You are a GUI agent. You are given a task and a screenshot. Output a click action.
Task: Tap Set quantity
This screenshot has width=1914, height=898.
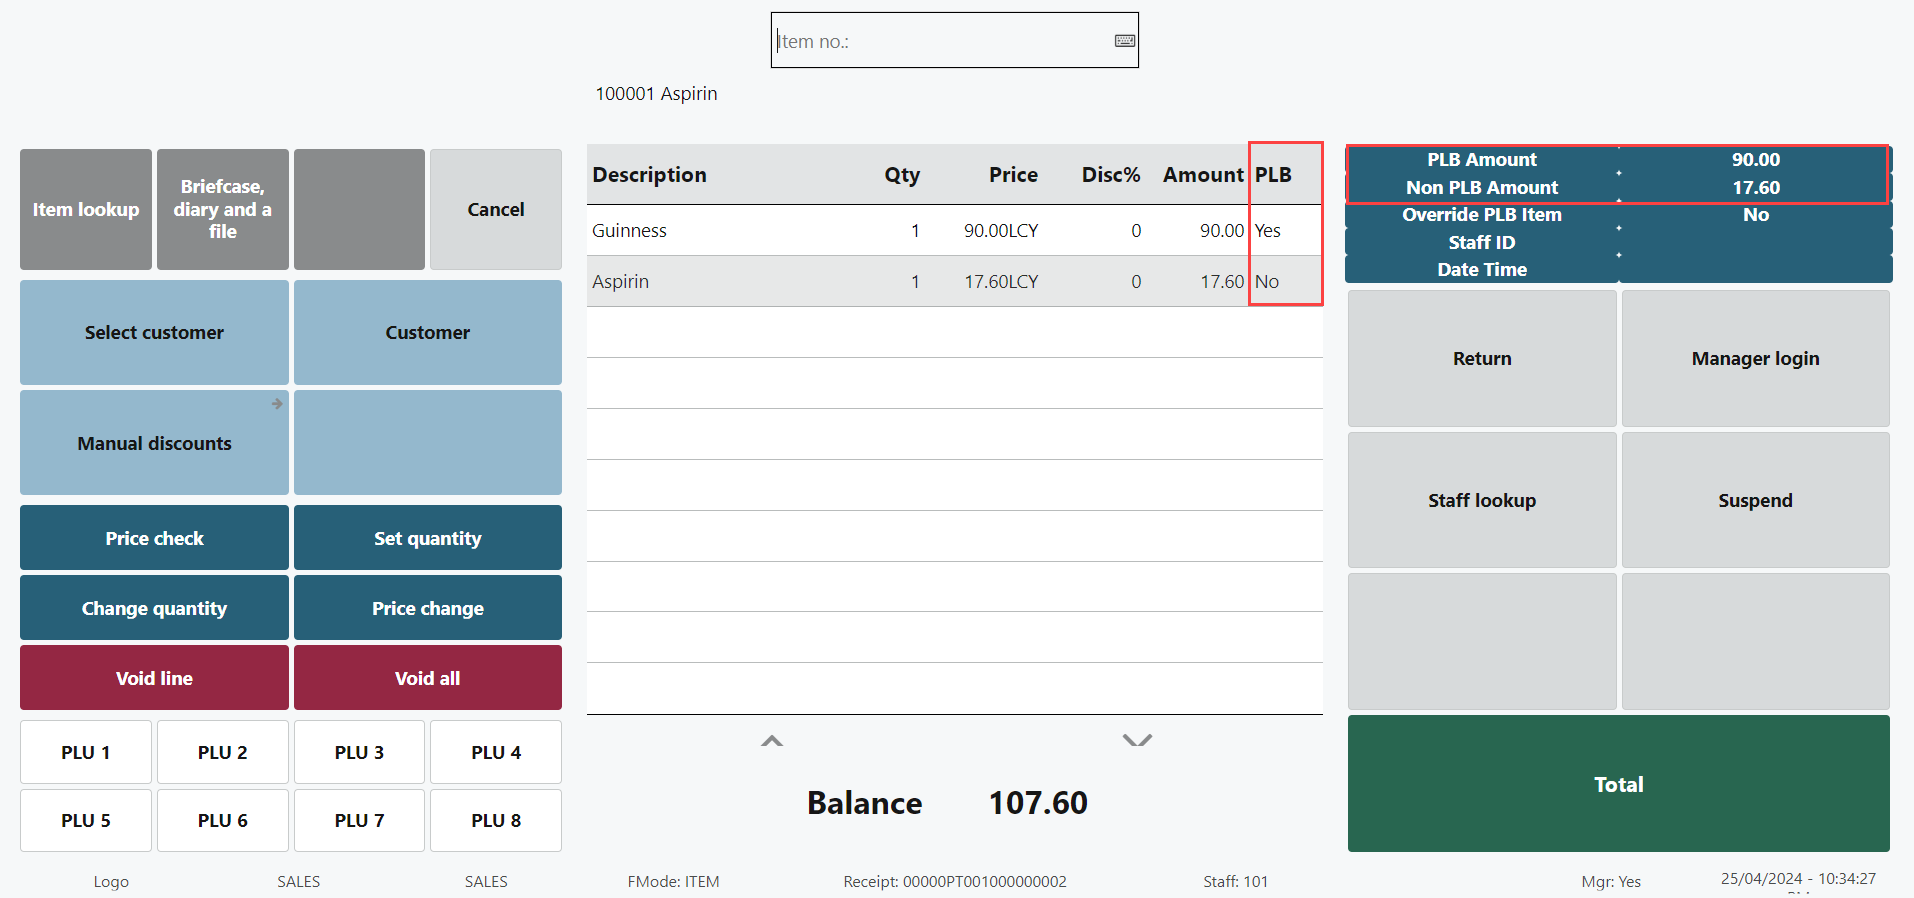(x=427, y=538)
